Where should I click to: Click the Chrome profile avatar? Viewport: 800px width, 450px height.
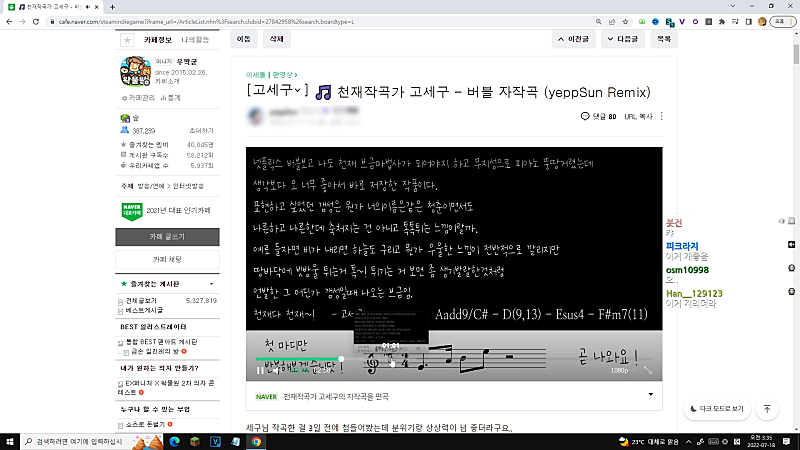point(762,21)
